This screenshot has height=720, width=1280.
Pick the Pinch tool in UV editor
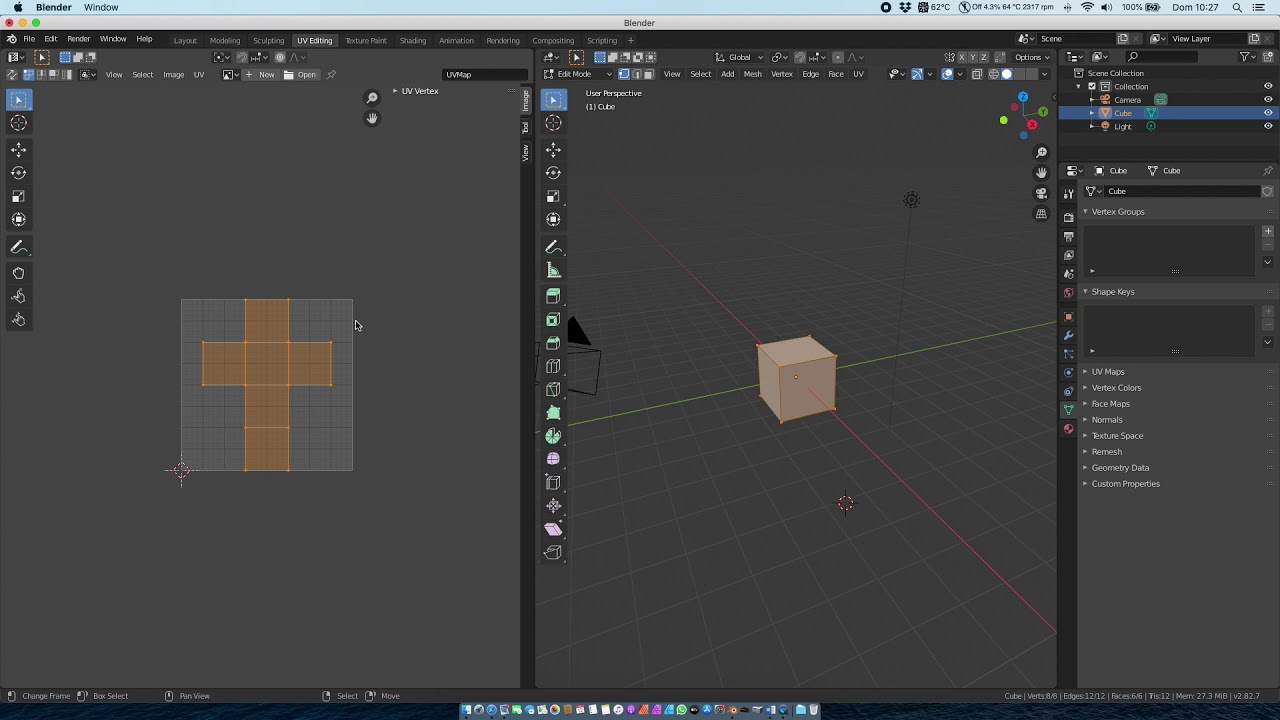click(x=18, y=320)
